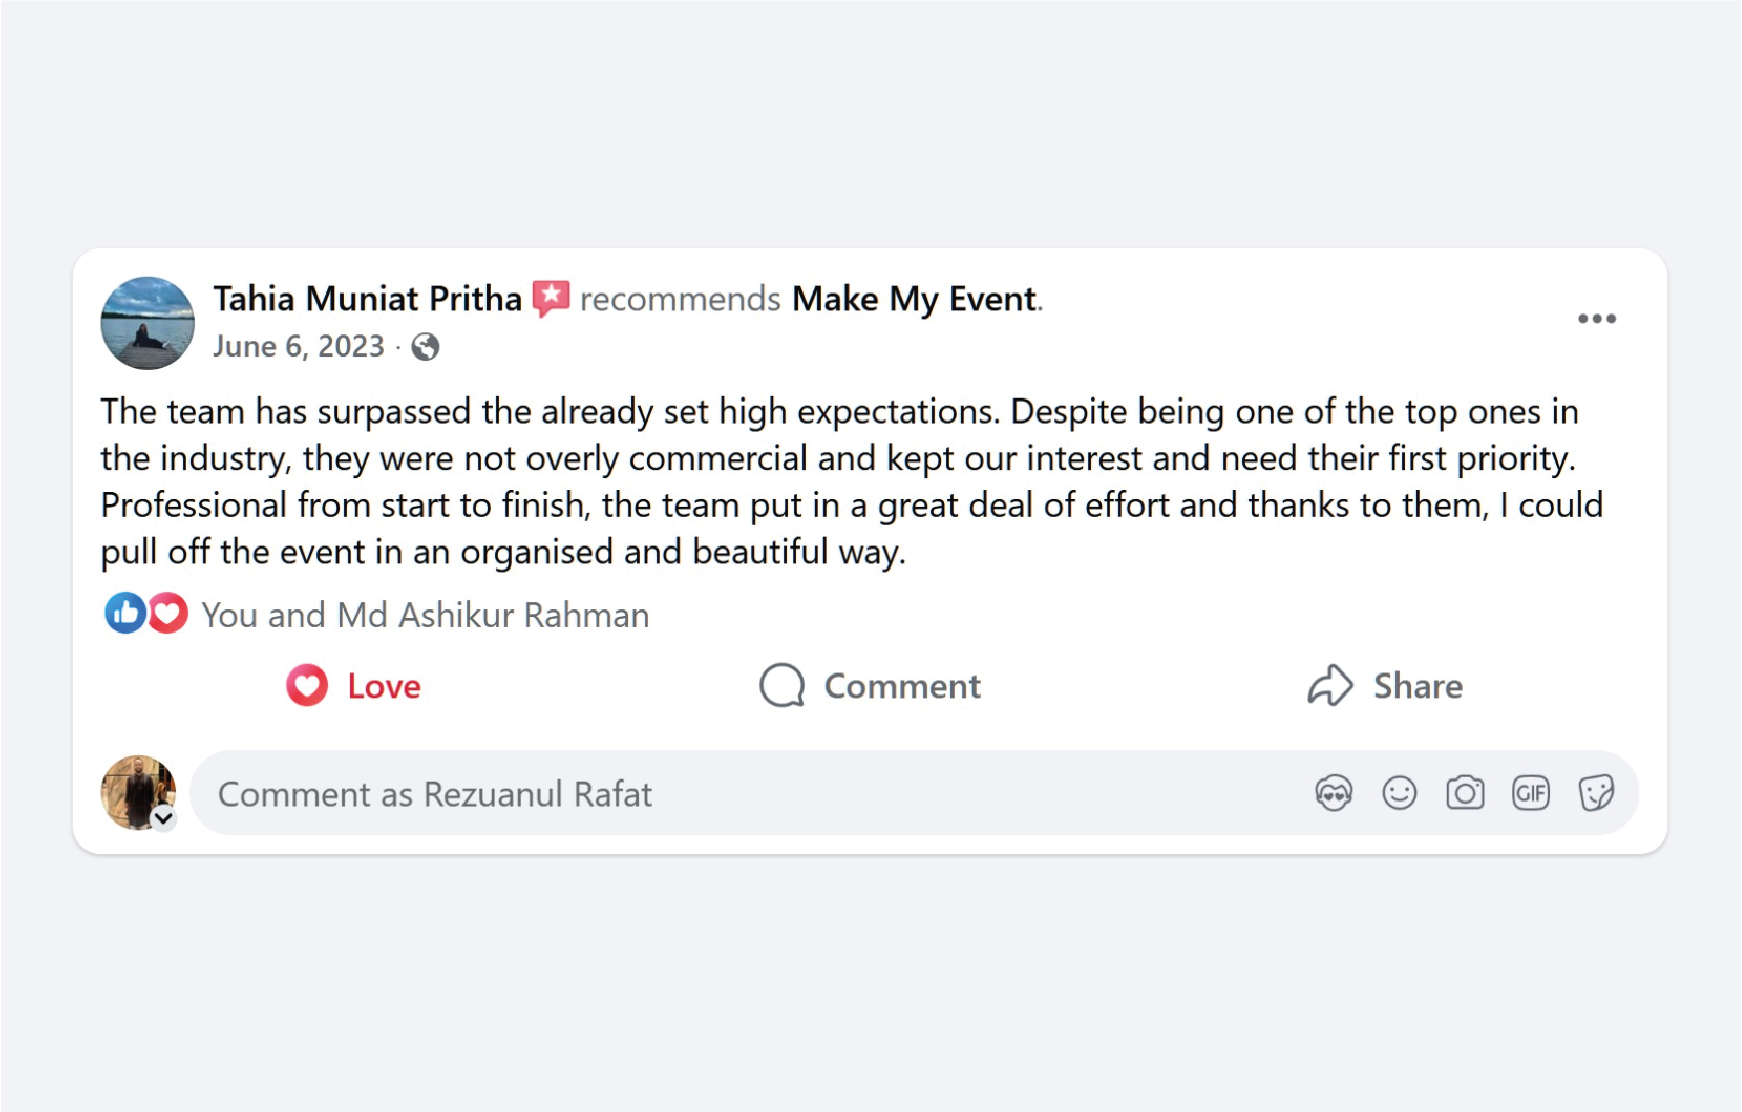Click the red recommends star badge
The width and height of the screenshot is (1742, 1112).
pyautogui.click(x=551, y=298)
